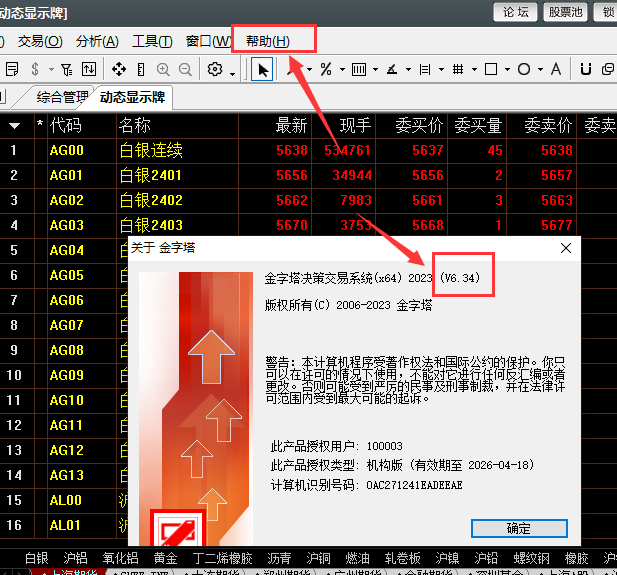Open the settings gear icon
The width and height of the screenshot is (617, 575).
coord(215,69)
